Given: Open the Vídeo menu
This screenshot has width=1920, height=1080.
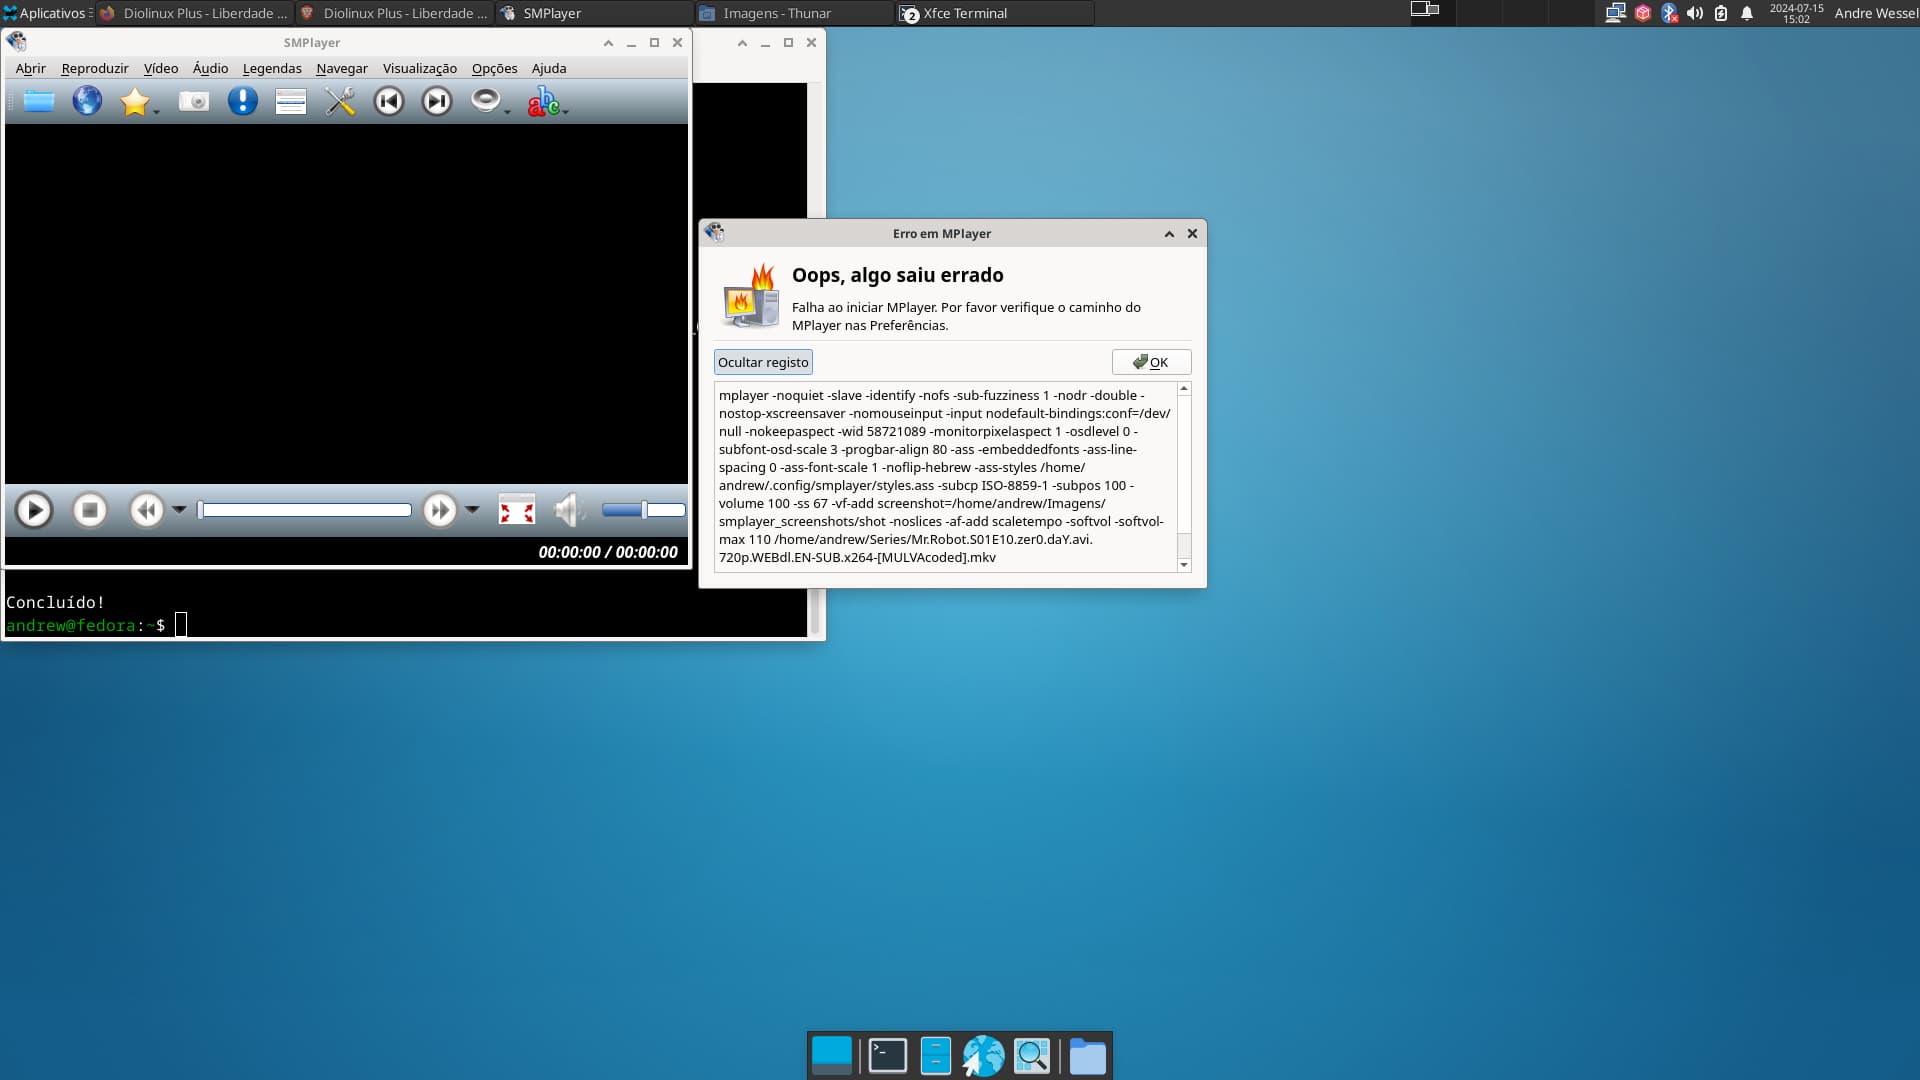Looking at the screenshot, I should (x=161, y=68).
